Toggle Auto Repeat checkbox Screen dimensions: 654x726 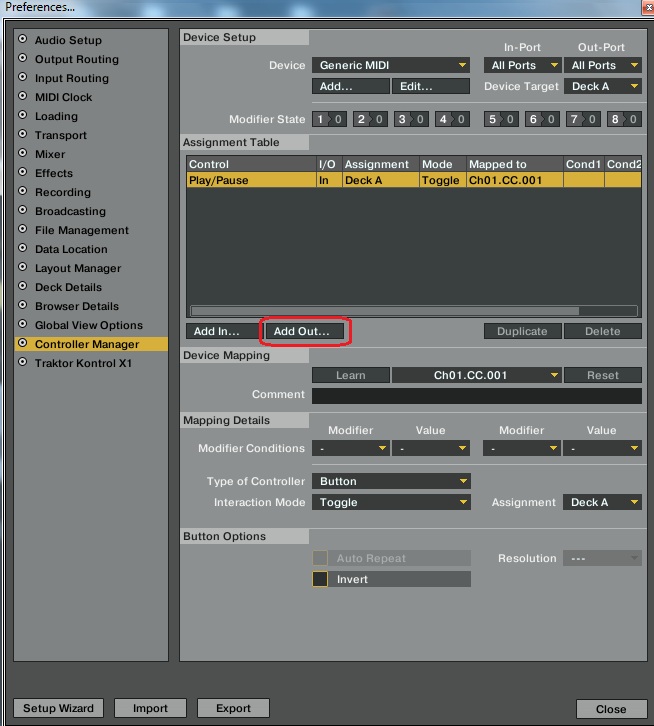pos(320,558)
